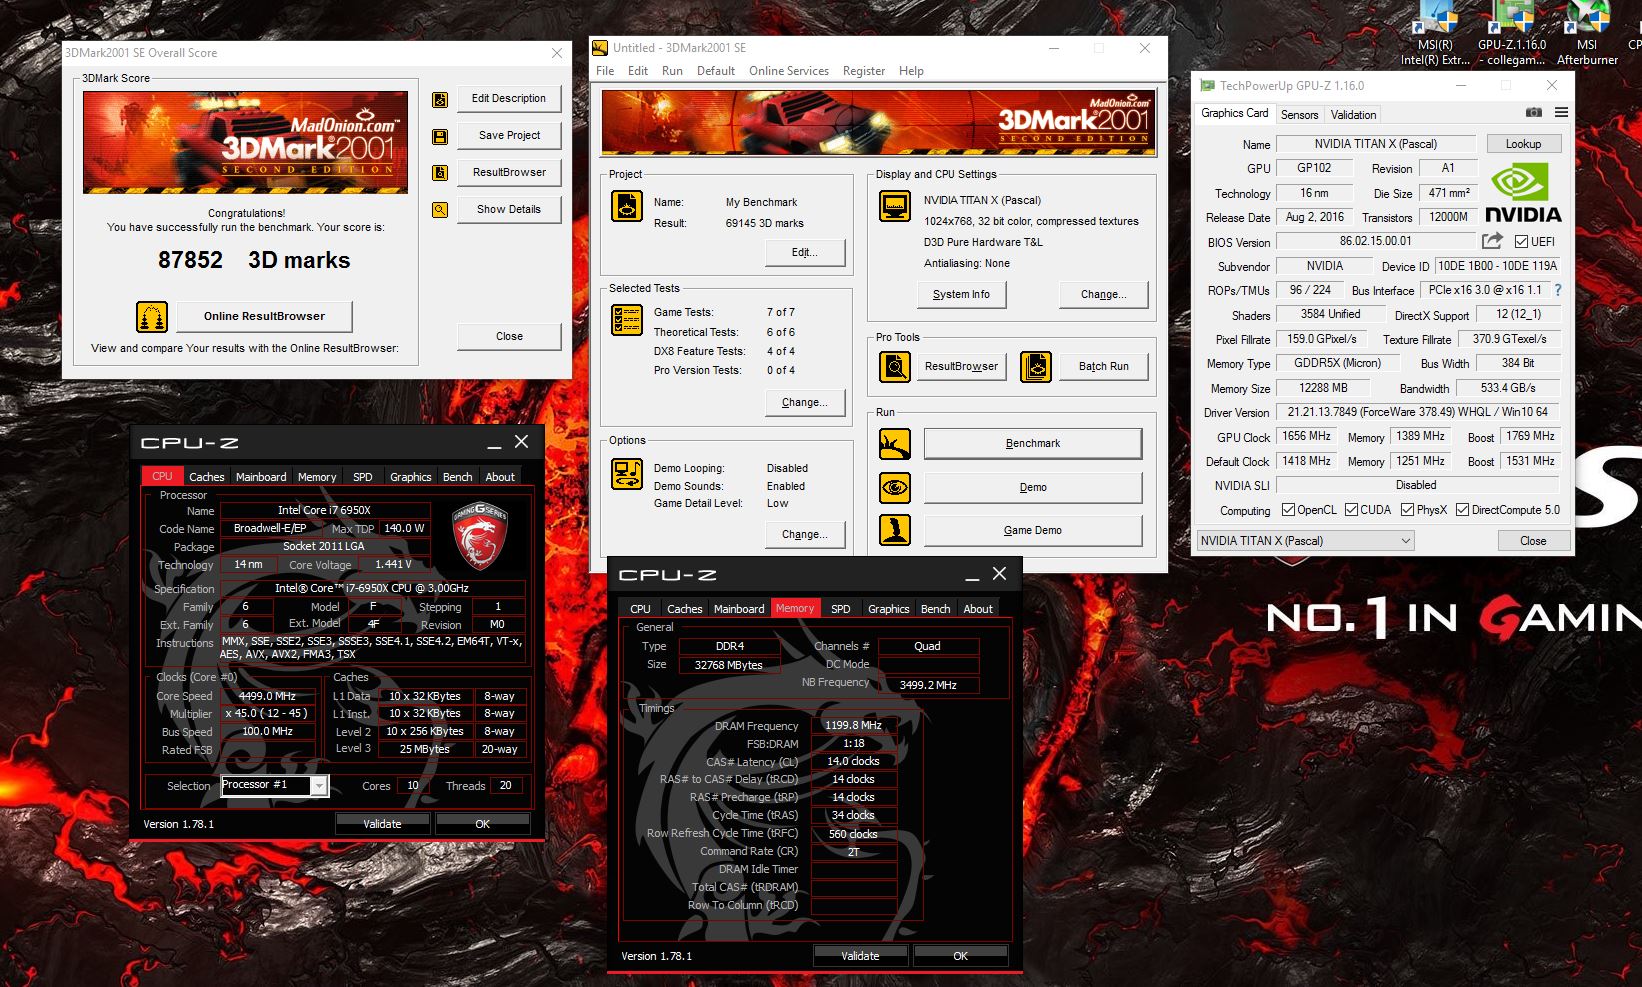Switch to the Validation tab in GPU-Z
The width and height of the screenshot is (1642, 987).
click(1353, 115)
